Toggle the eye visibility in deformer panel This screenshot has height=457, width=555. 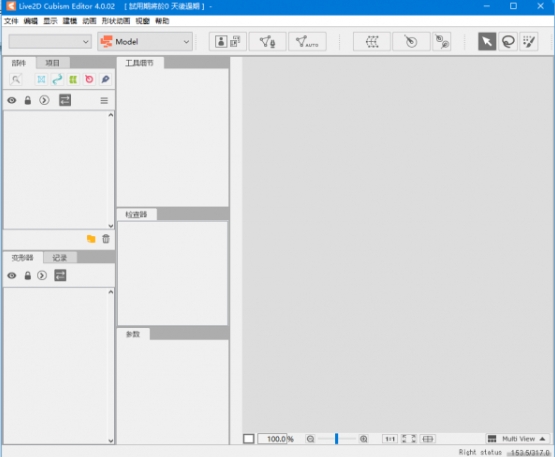click(12, 275)
